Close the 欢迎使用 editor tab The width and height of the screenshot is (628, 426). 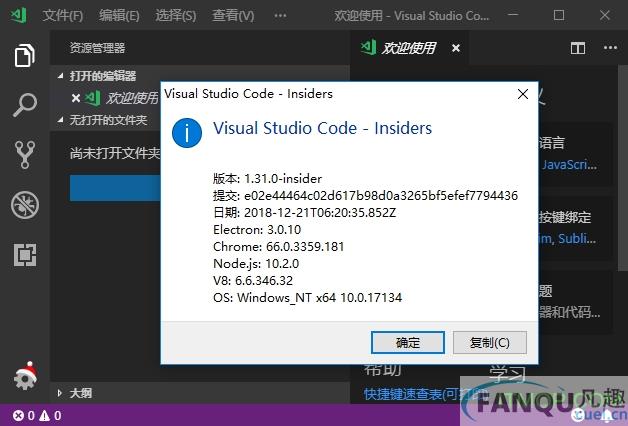point(456,48)
